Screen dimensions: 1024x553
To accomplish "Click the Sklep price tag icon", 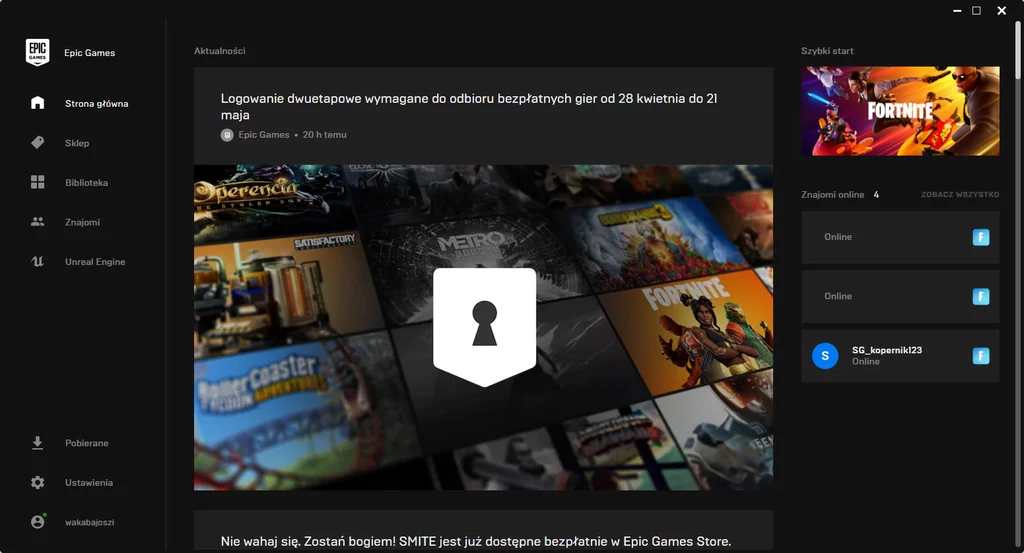I will pos(37,142).
